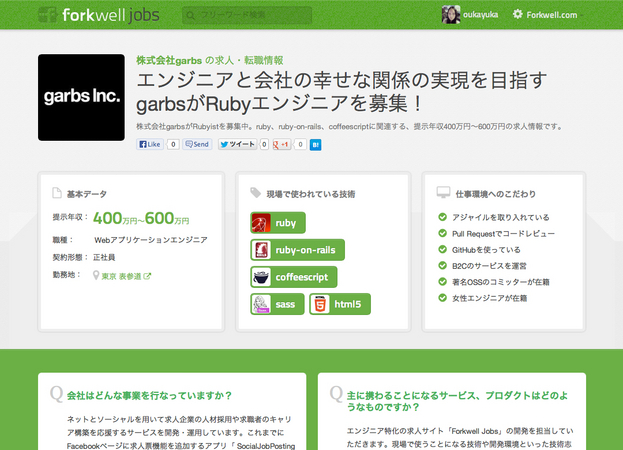Viewport: 623px width, 450px height.
Task: Click the search magnifier icon
Action: 191,15
